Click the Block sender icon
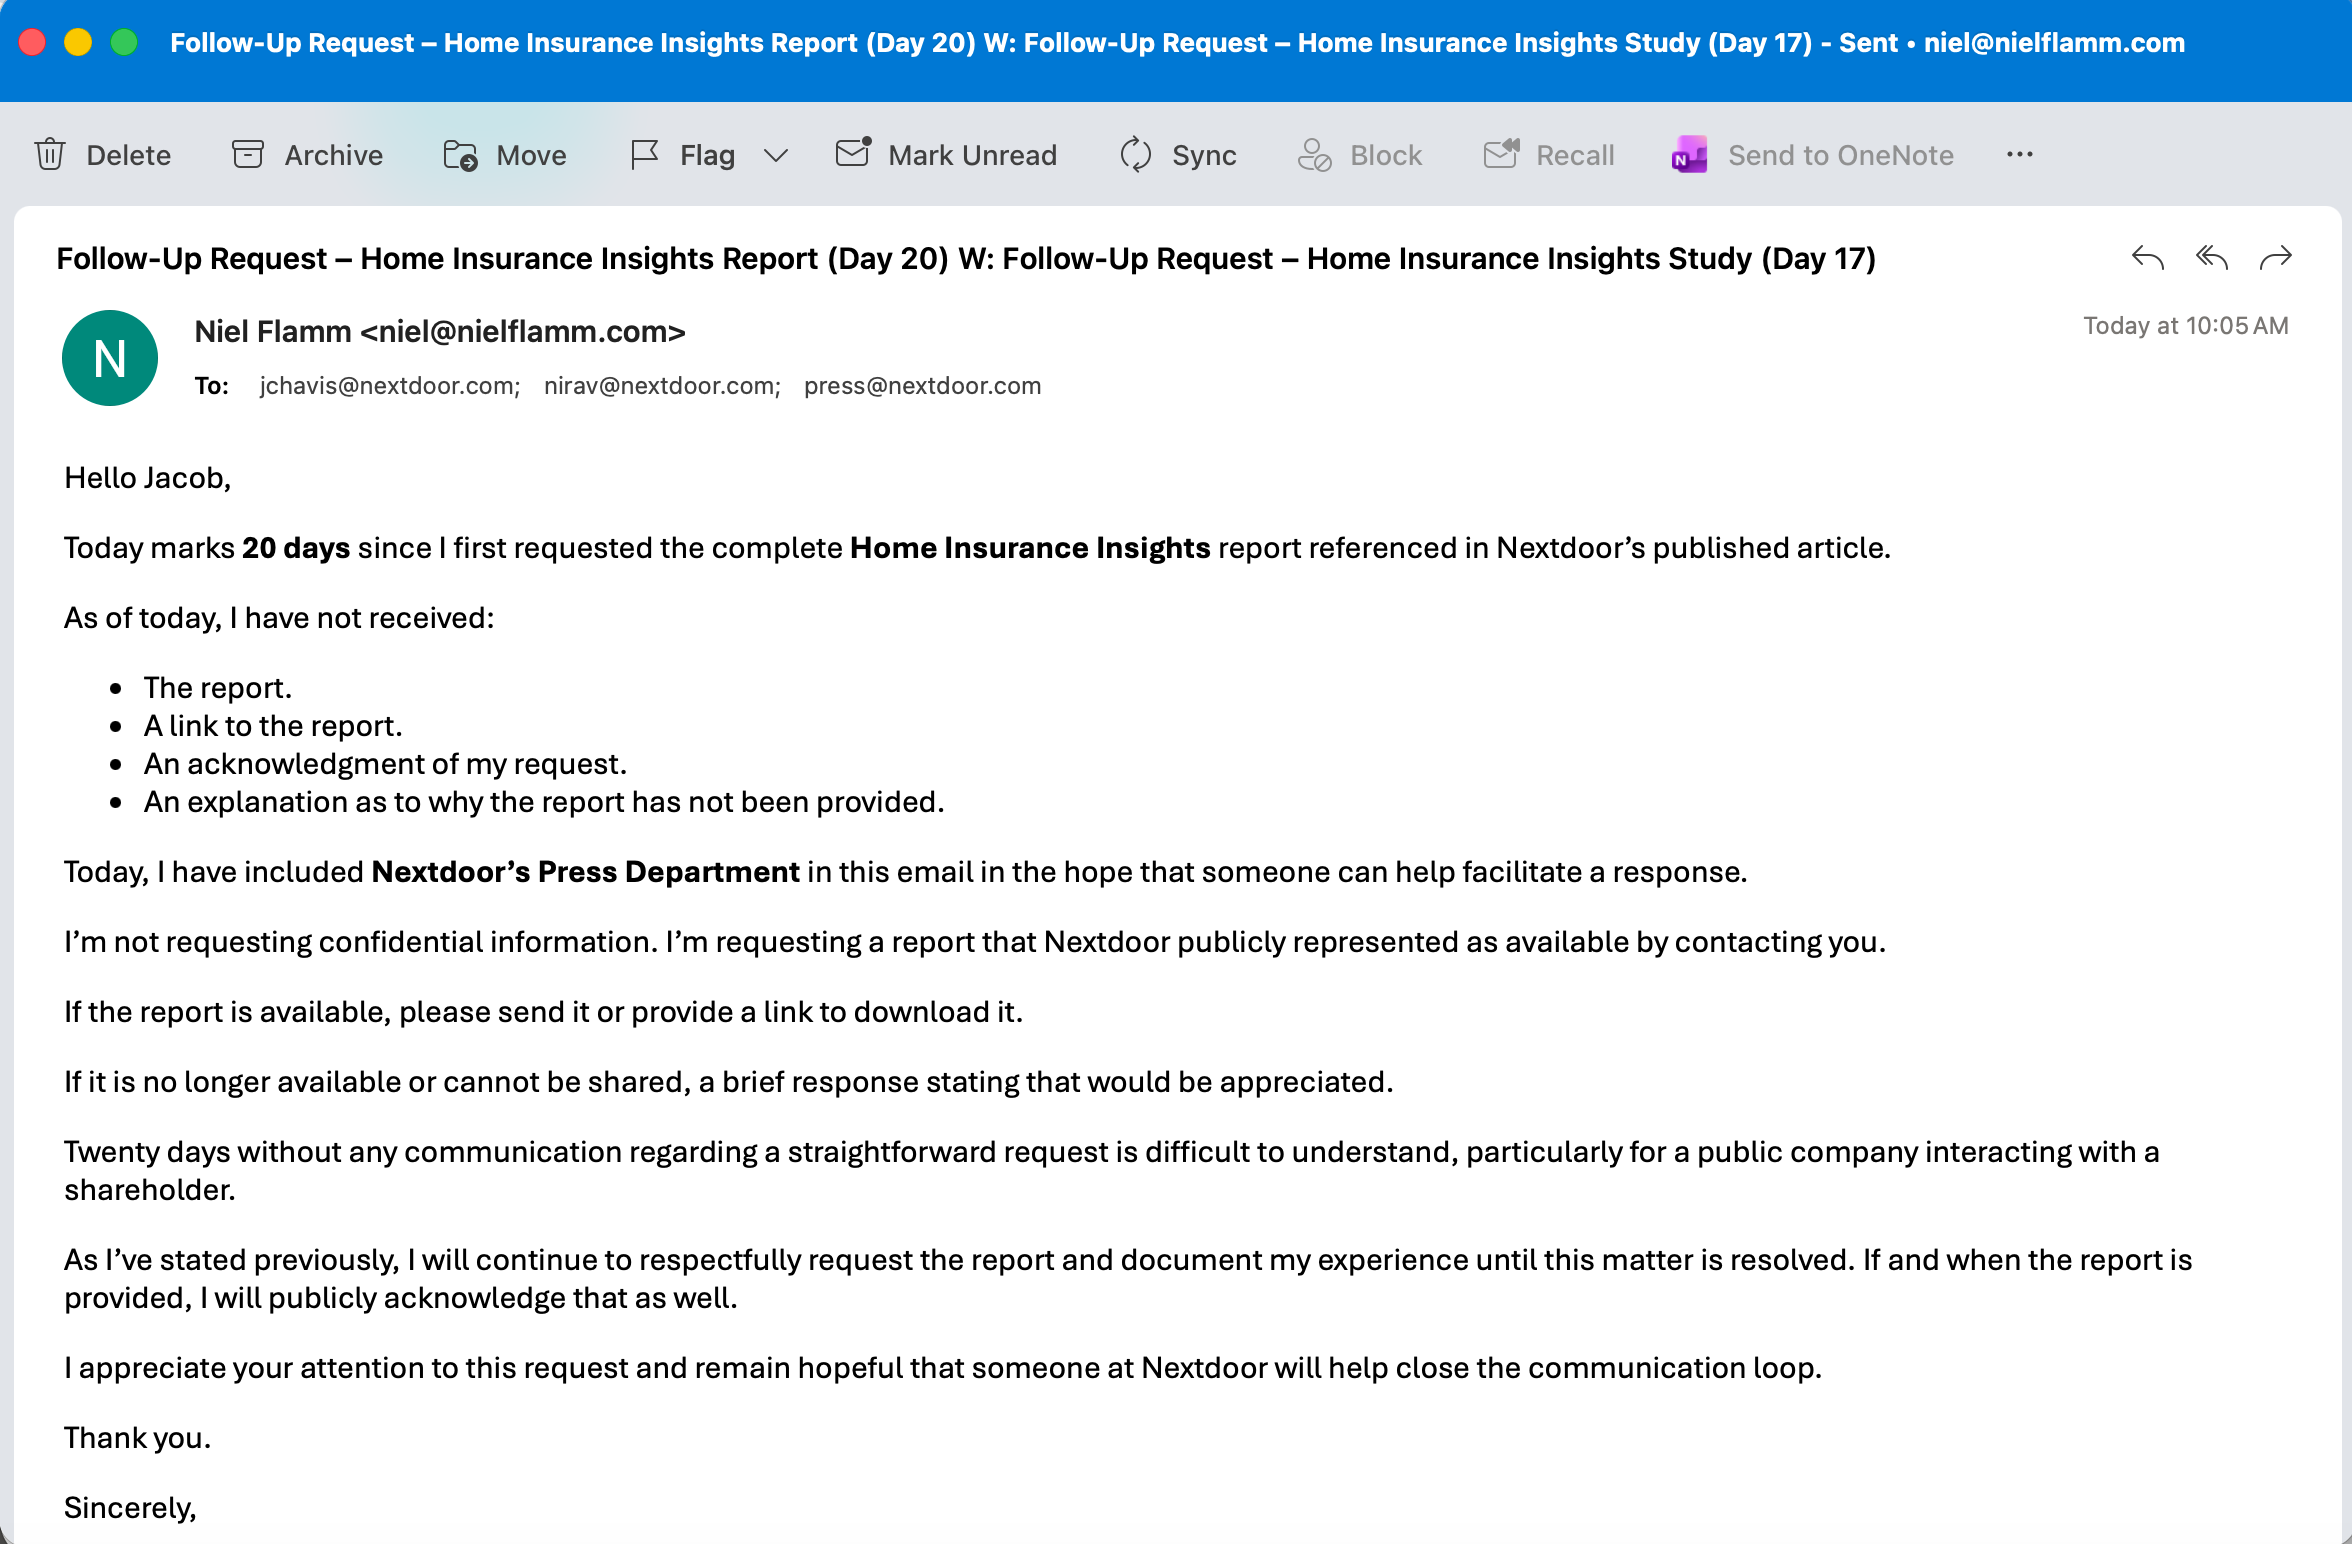 click(1314, 155)
